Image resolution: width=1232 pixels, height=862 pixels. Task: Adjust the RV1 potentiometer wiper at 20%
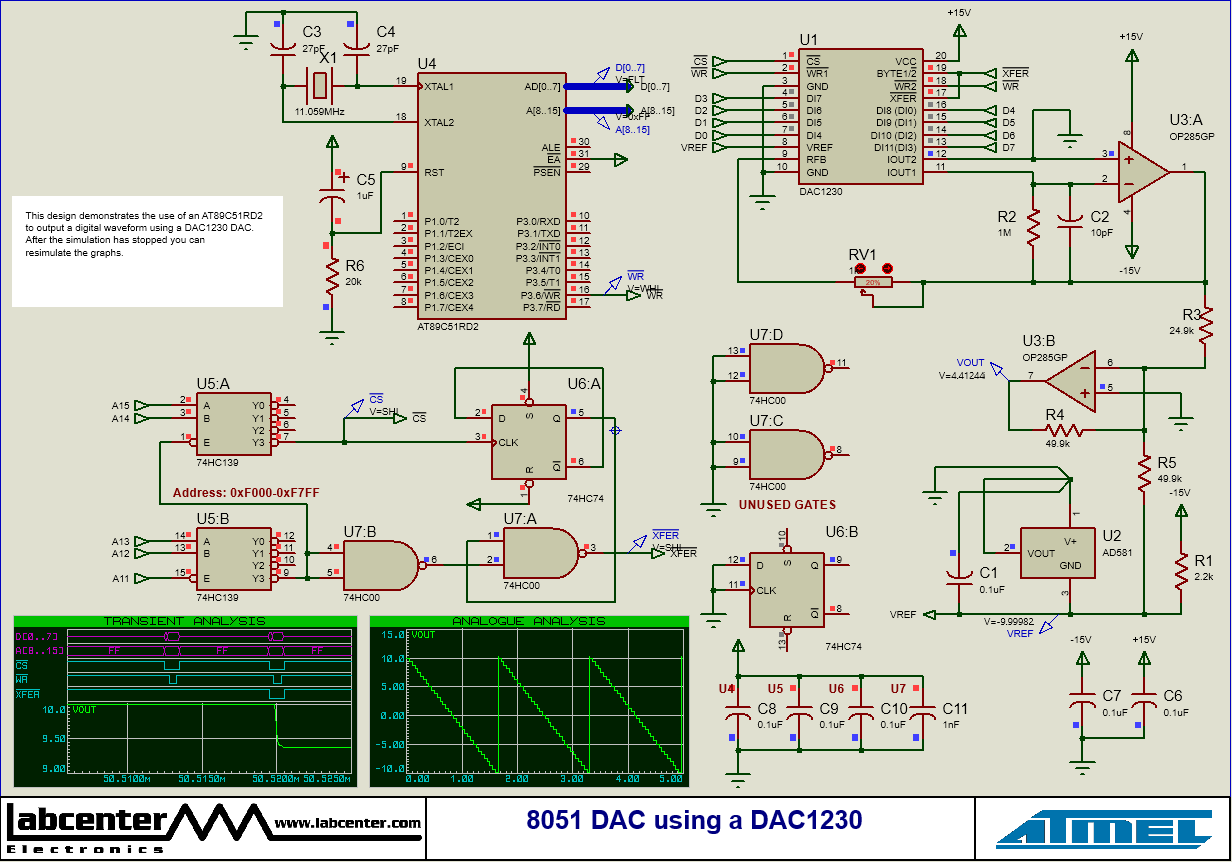pos(872,283)
